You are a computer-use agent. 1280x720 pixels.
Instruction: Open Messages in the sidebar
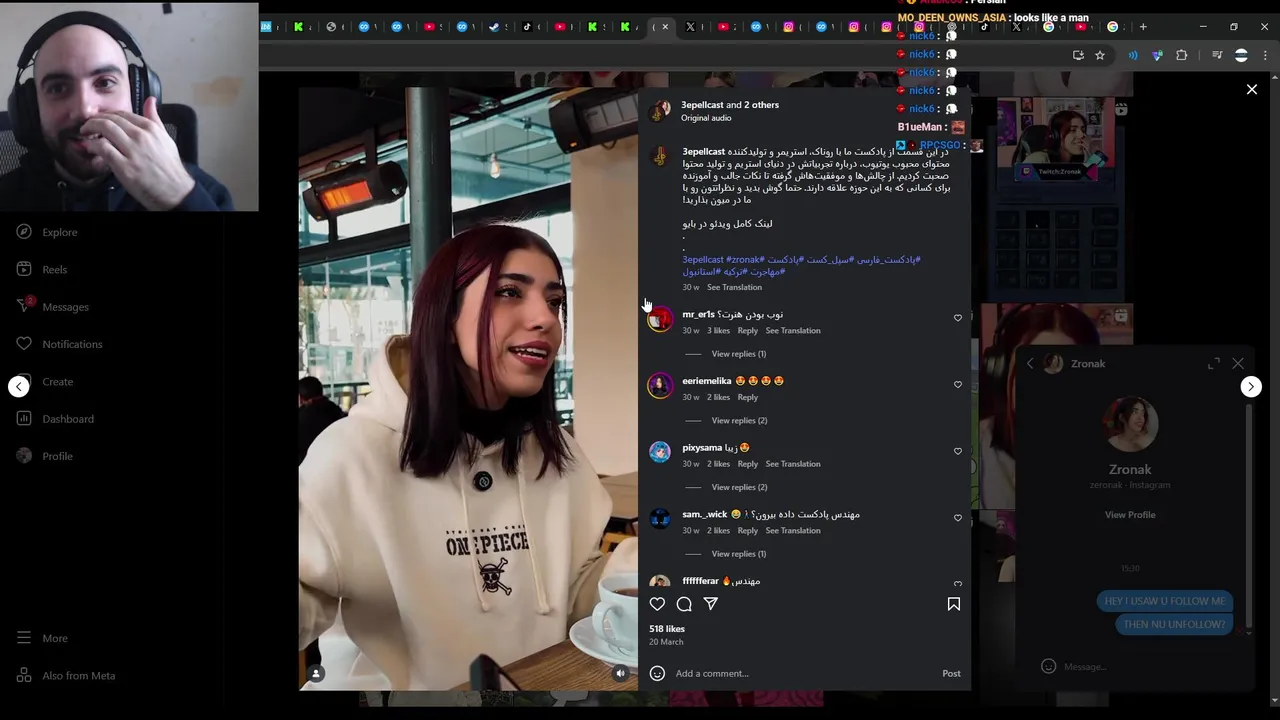[x=52, y=306]
